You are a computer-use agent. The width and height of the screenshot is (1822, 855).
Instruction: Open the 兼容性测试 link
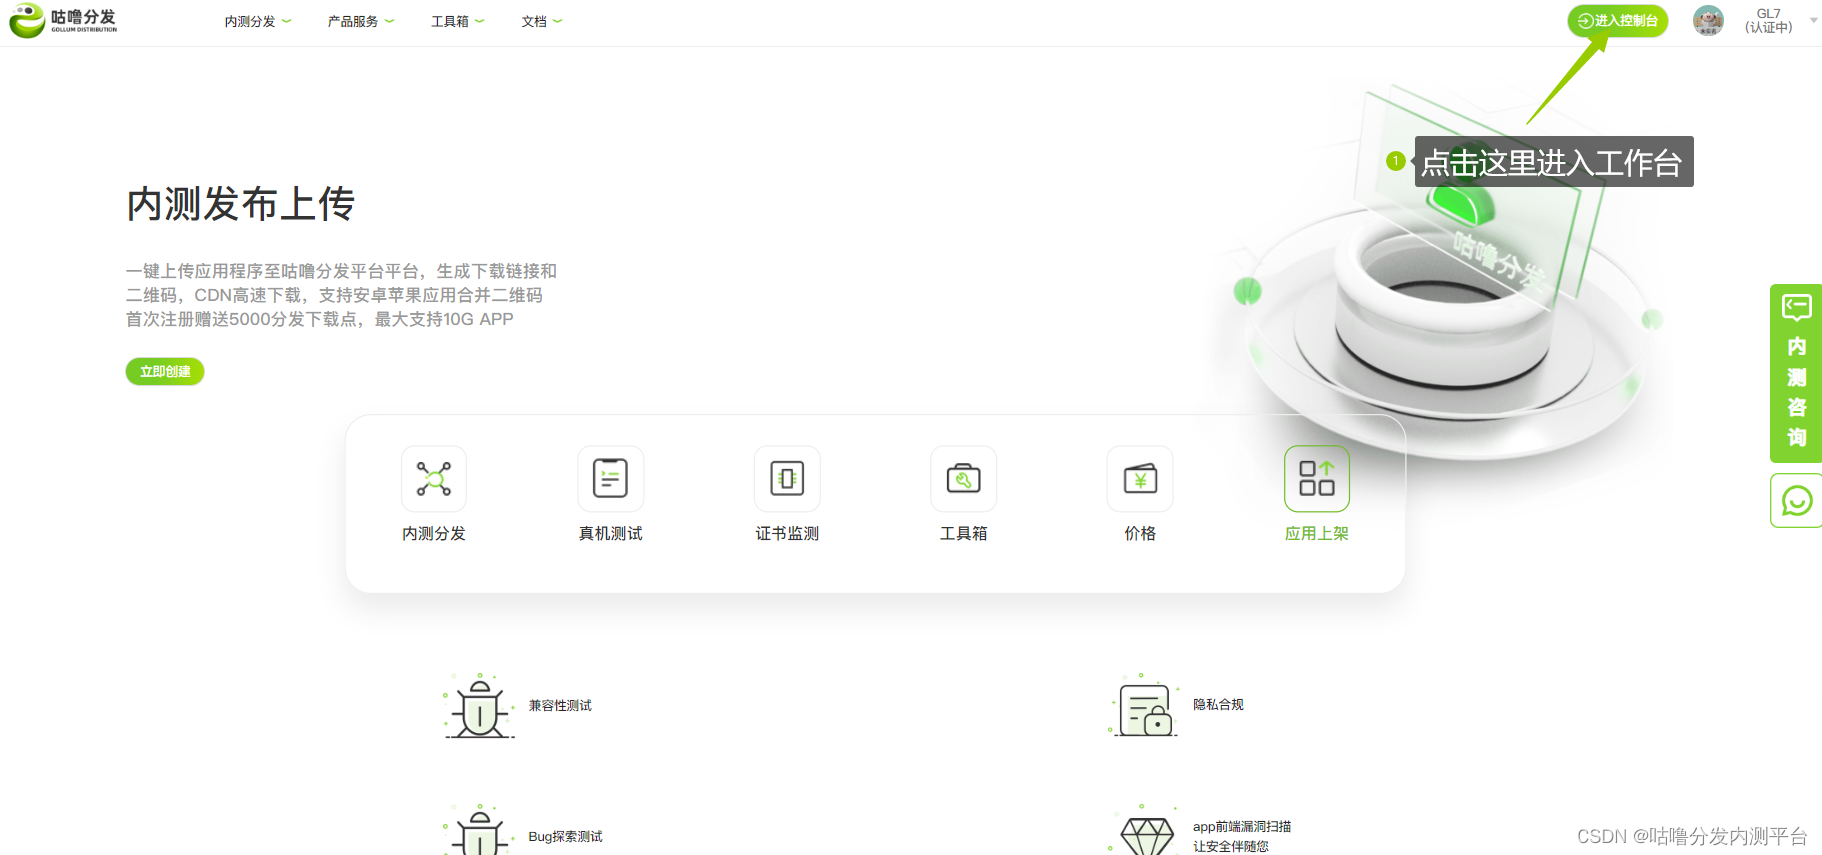click(x=560, y=706)
